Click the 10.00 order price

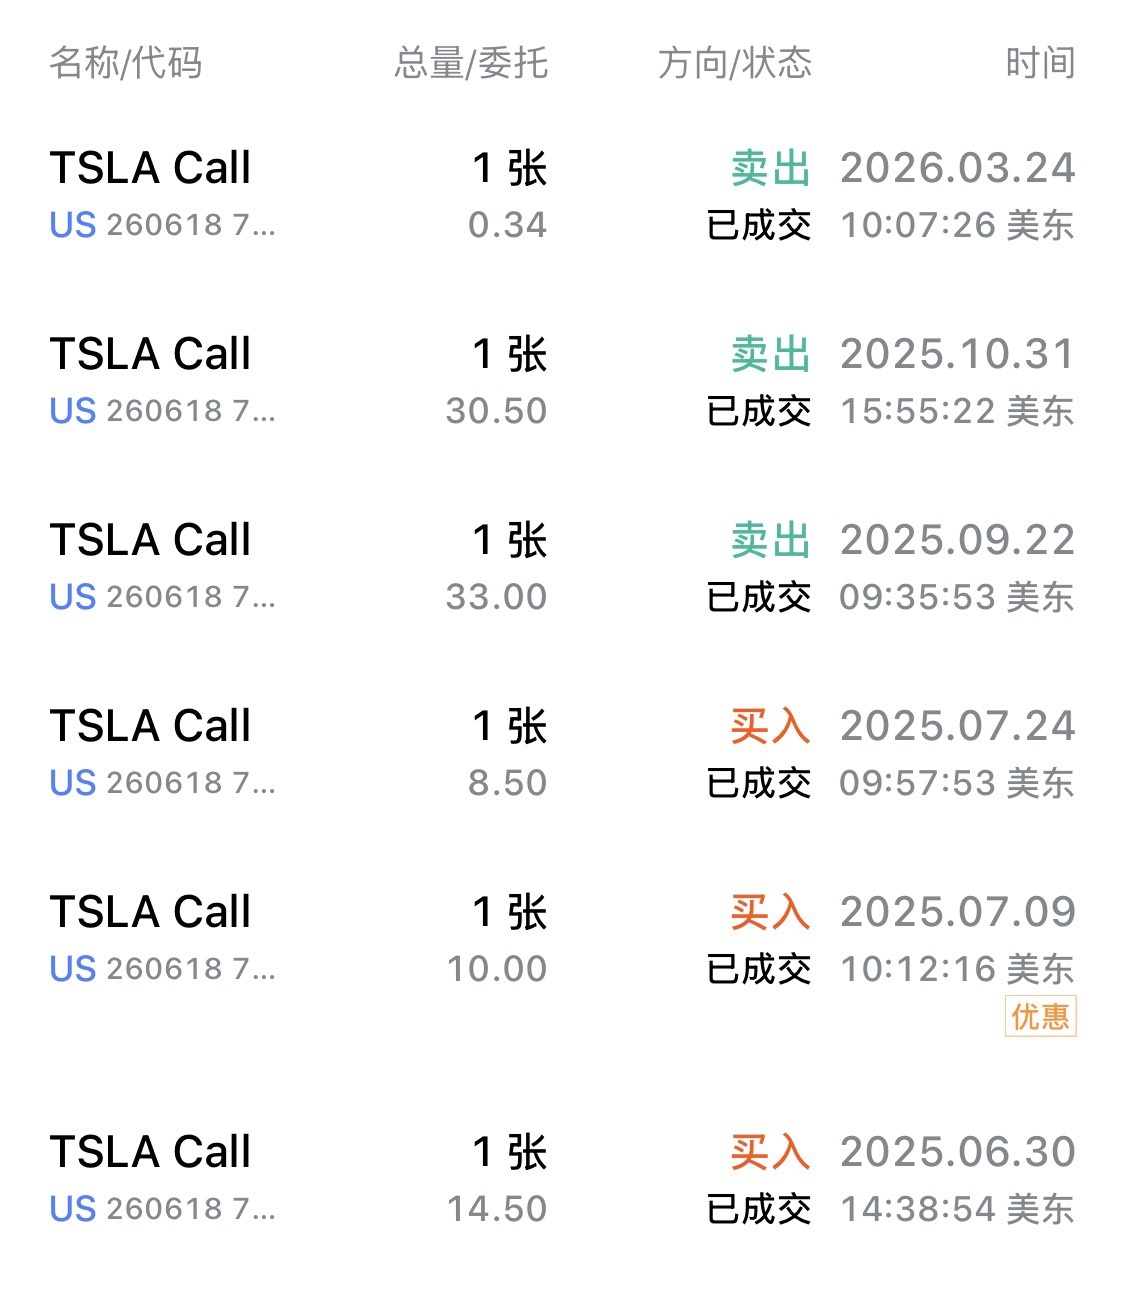(x=496, y=969)
